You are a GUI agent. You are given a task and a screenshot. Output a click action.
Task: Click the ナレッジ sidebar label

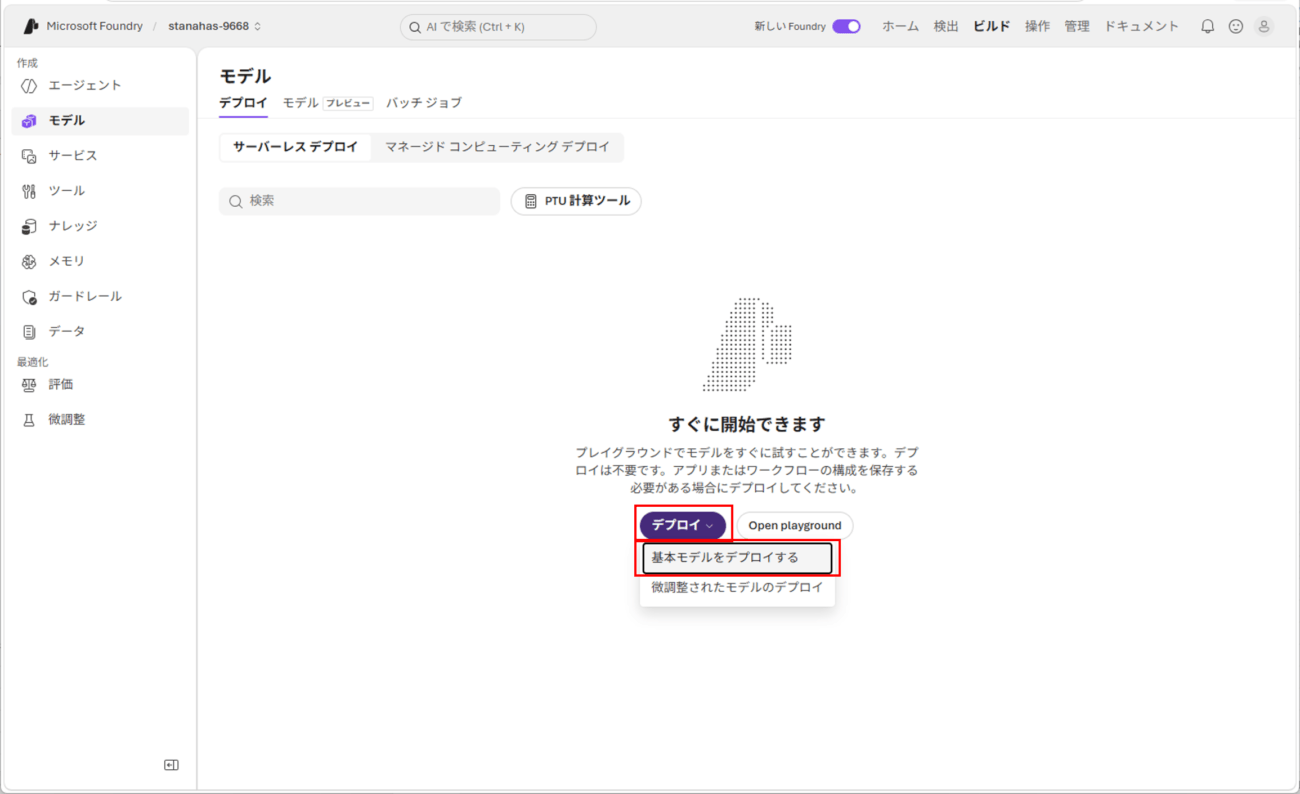[x=73, y=226]
